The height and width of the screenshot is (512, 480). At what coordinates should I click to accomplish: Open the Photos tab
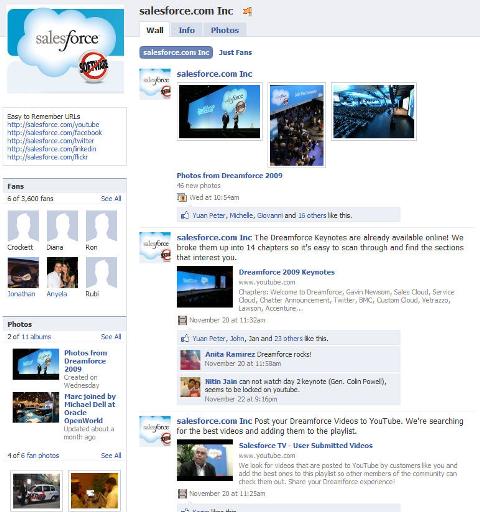[x=225, y=30]
